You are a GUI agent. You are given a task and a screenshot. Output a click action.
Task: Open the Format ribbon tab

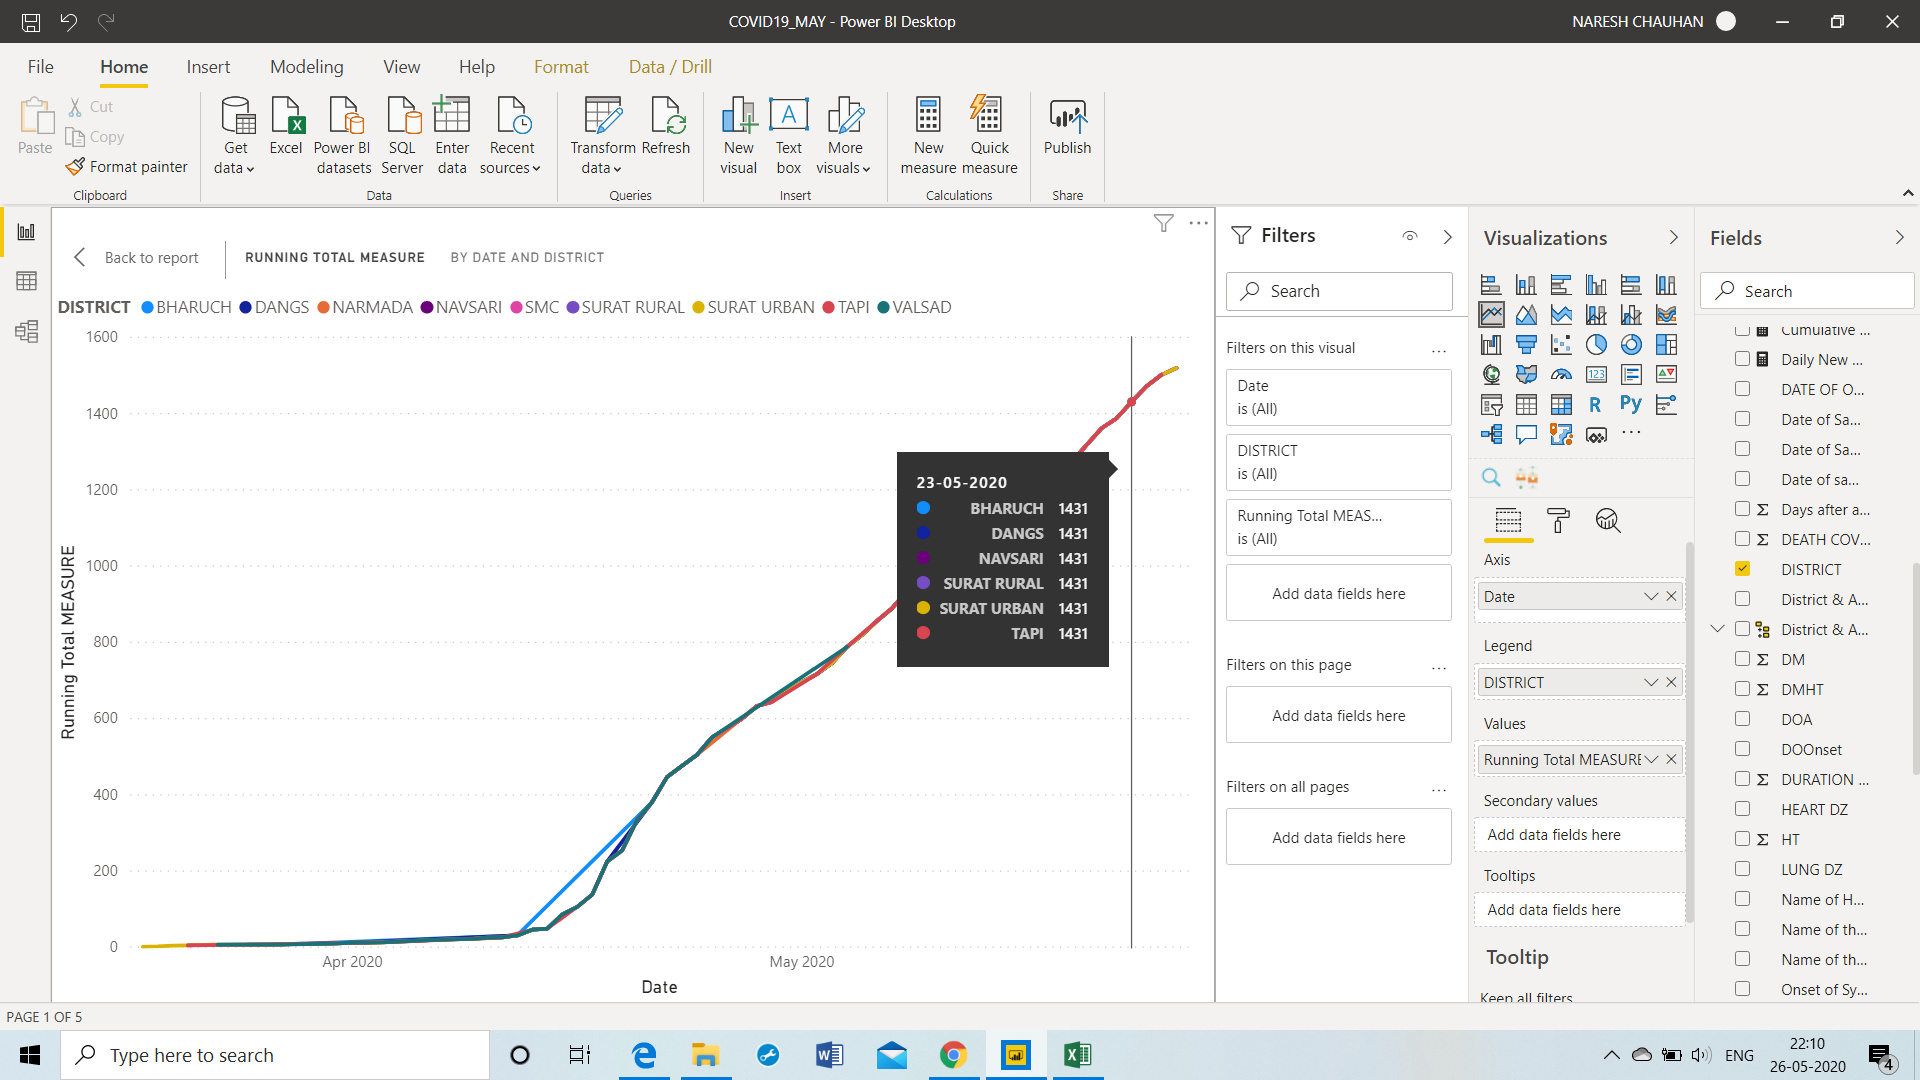tap(561, 67)
